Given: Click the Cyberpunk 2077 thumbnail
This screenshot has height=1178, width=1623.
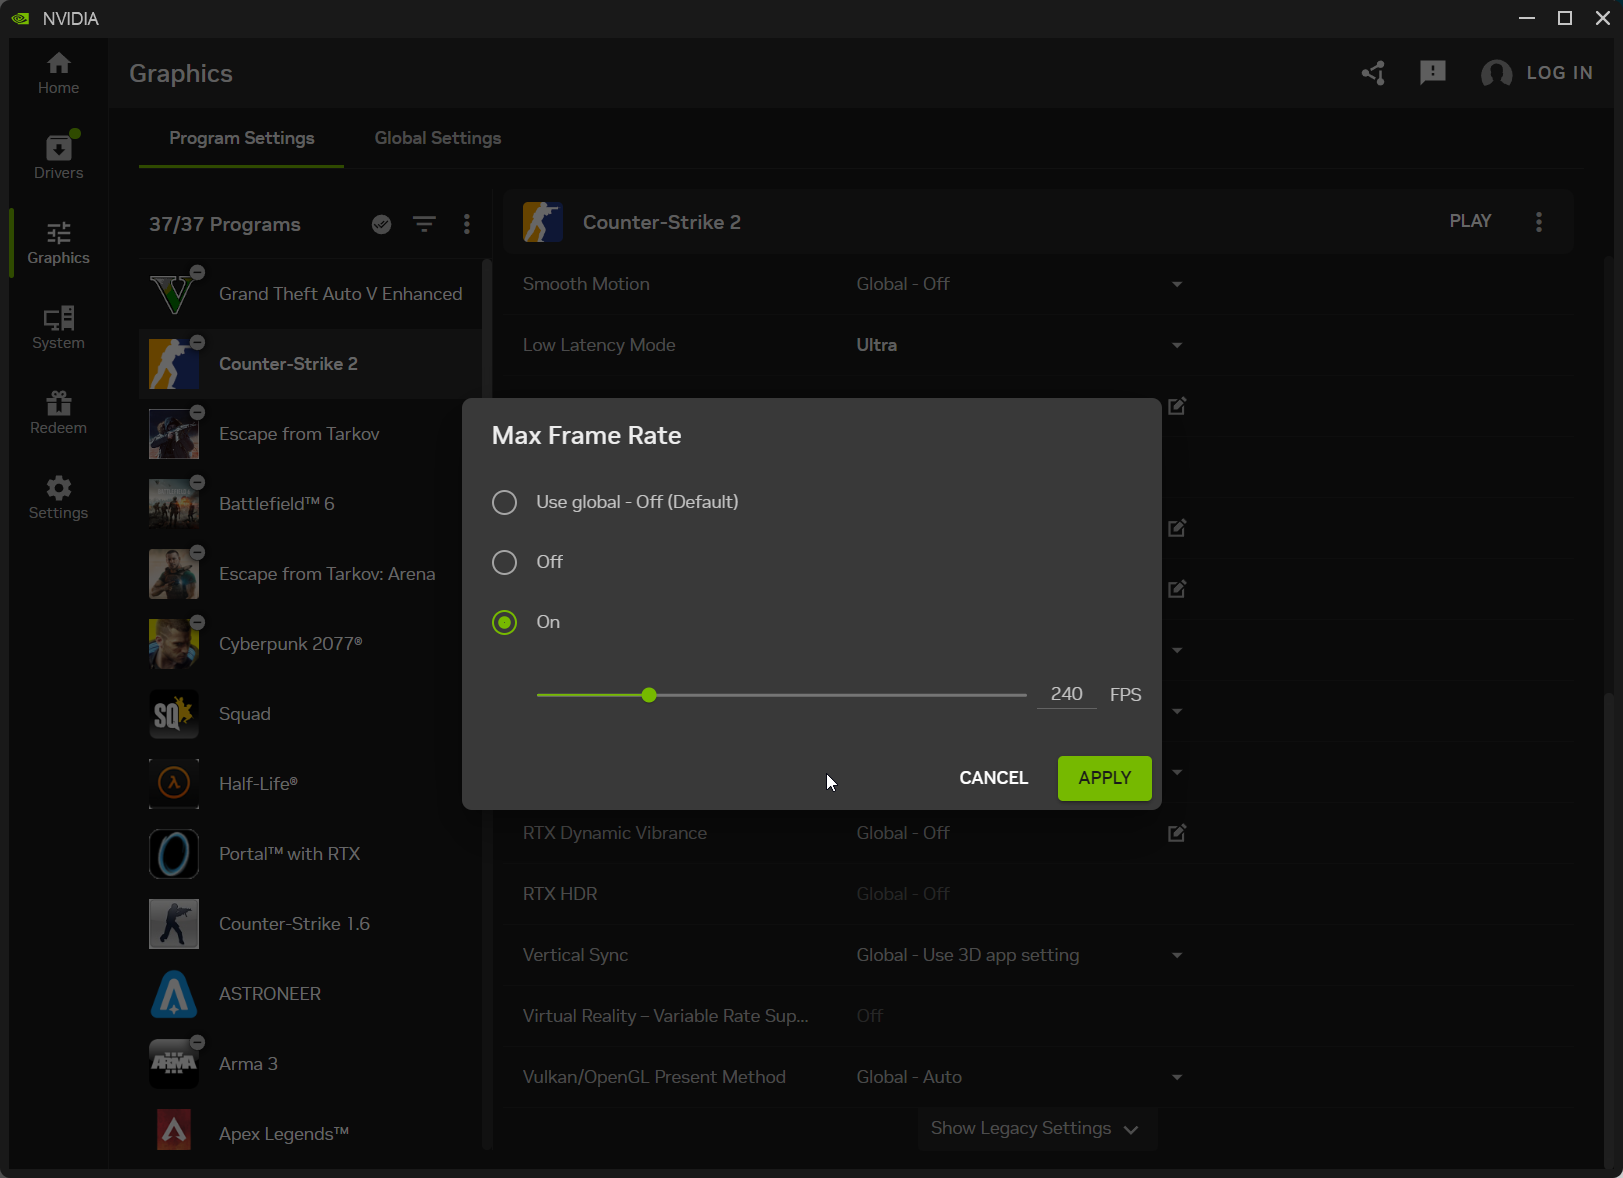Looking at the screenshot, I should click(173, 644).
